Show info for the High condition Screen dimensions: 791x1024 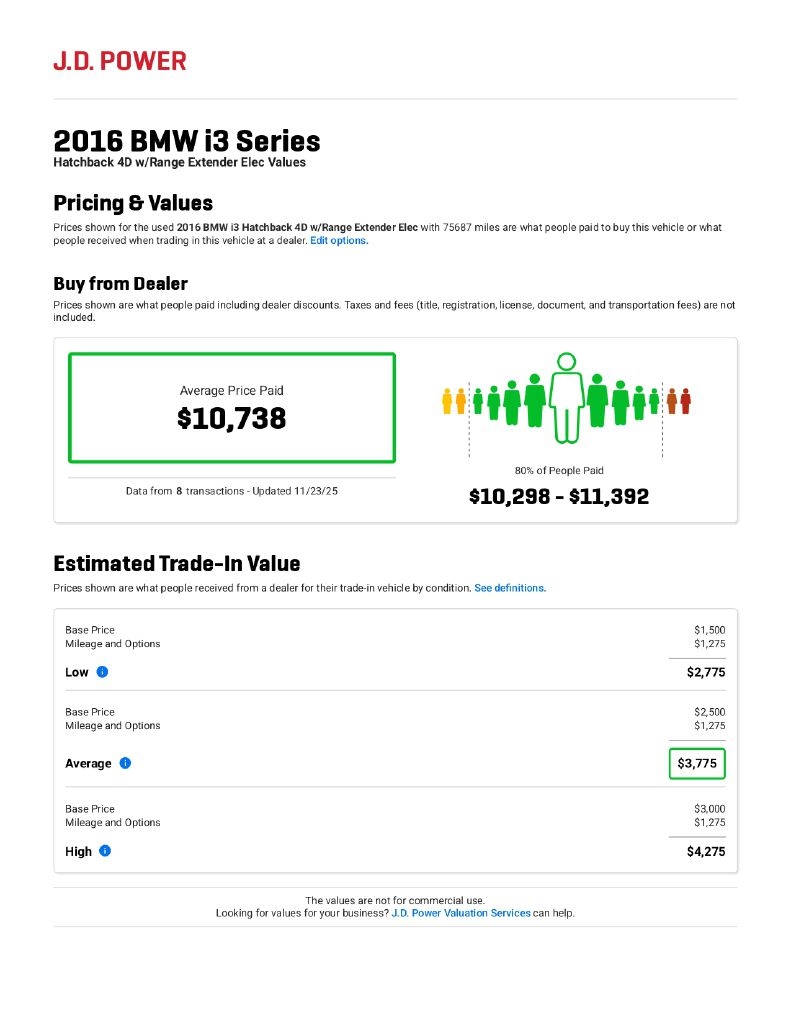tap(105, 851)
